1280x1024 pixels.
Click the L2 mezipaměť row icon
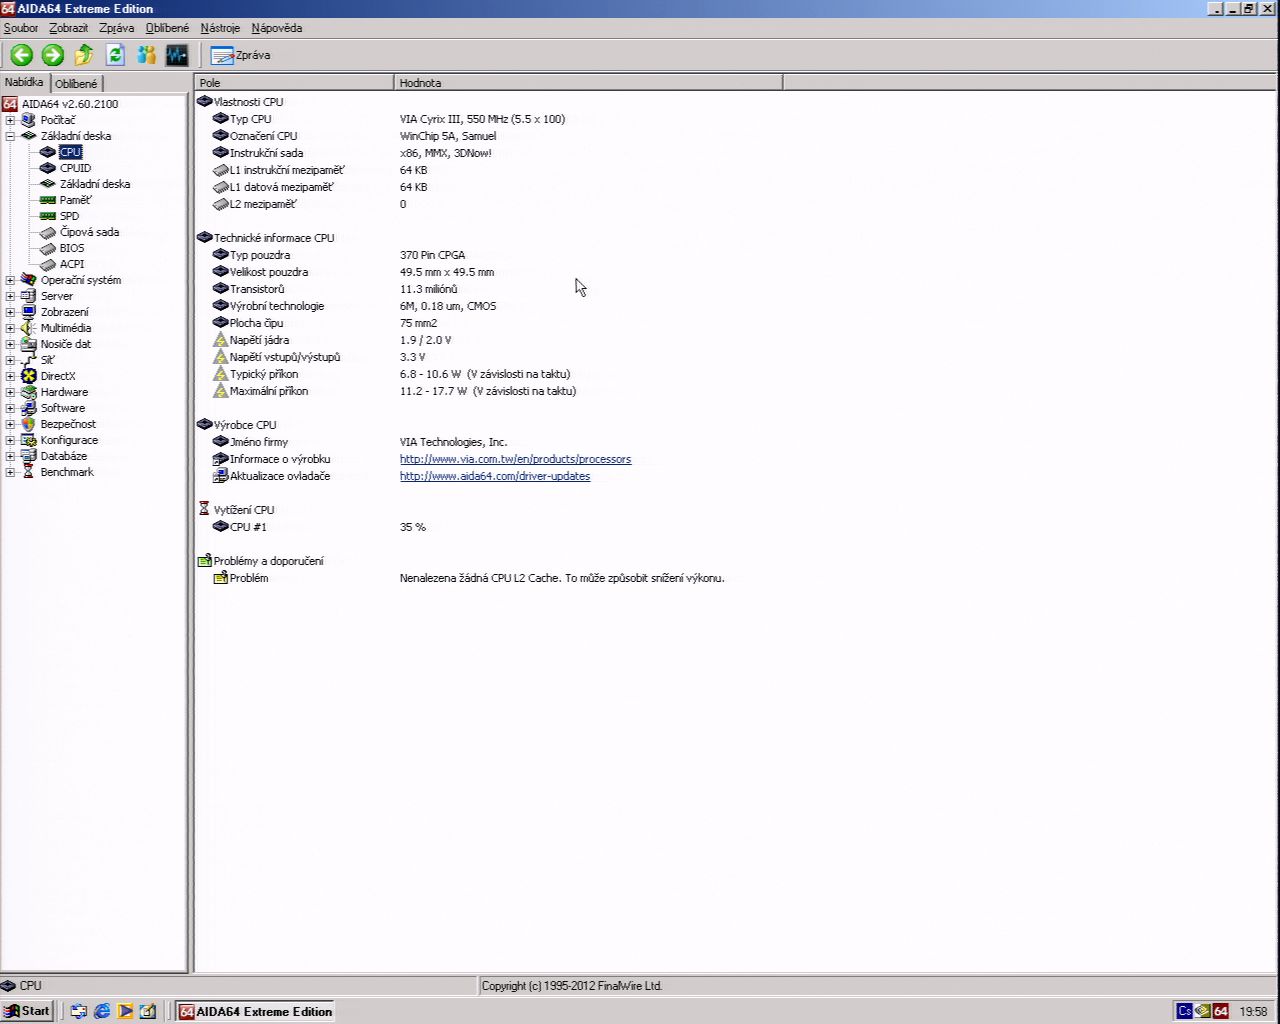point(221,204)
